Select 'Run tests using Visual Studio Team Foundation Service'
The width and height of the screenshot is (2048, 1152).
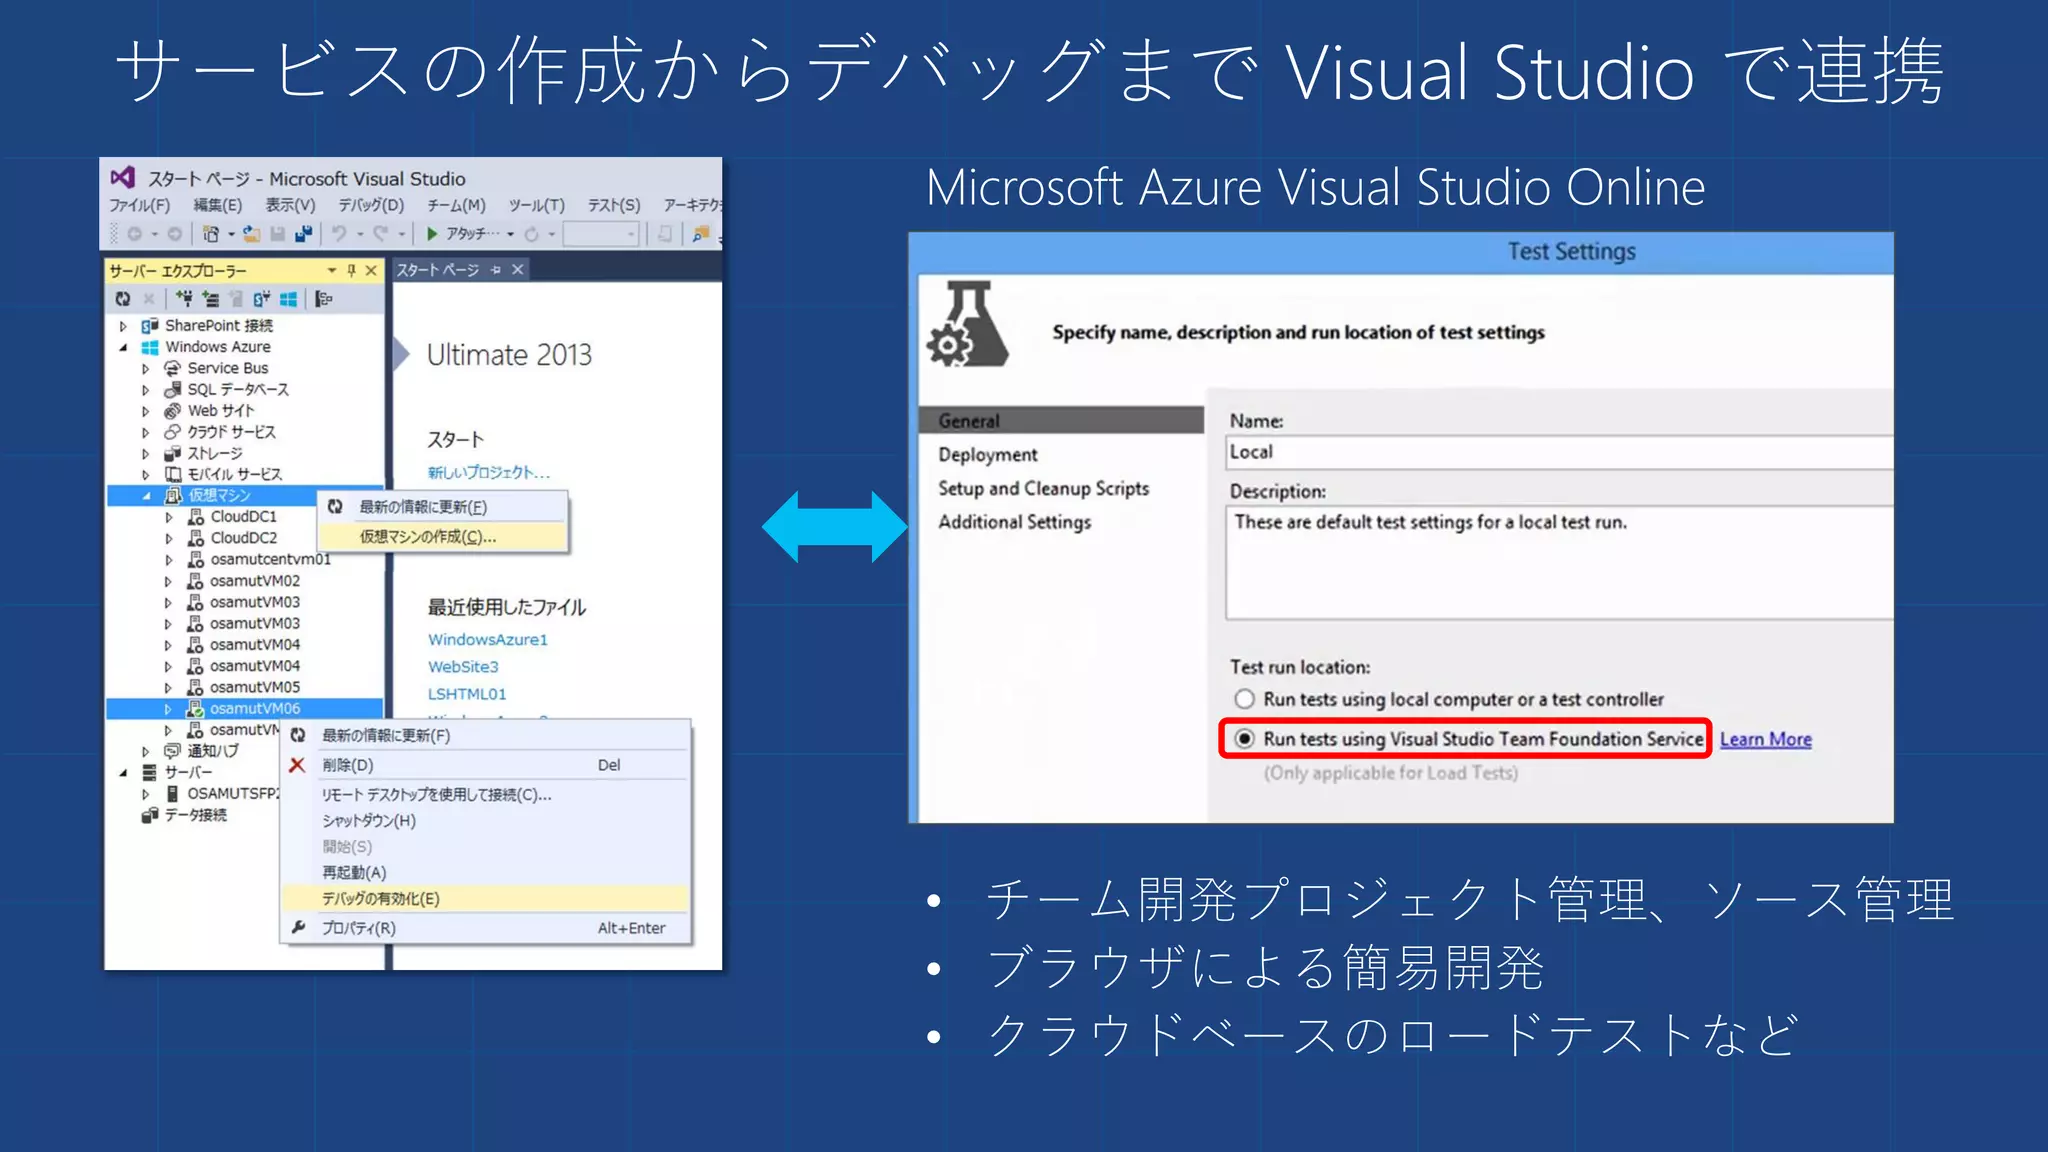pyautogui.click(x=1244, y=739)
